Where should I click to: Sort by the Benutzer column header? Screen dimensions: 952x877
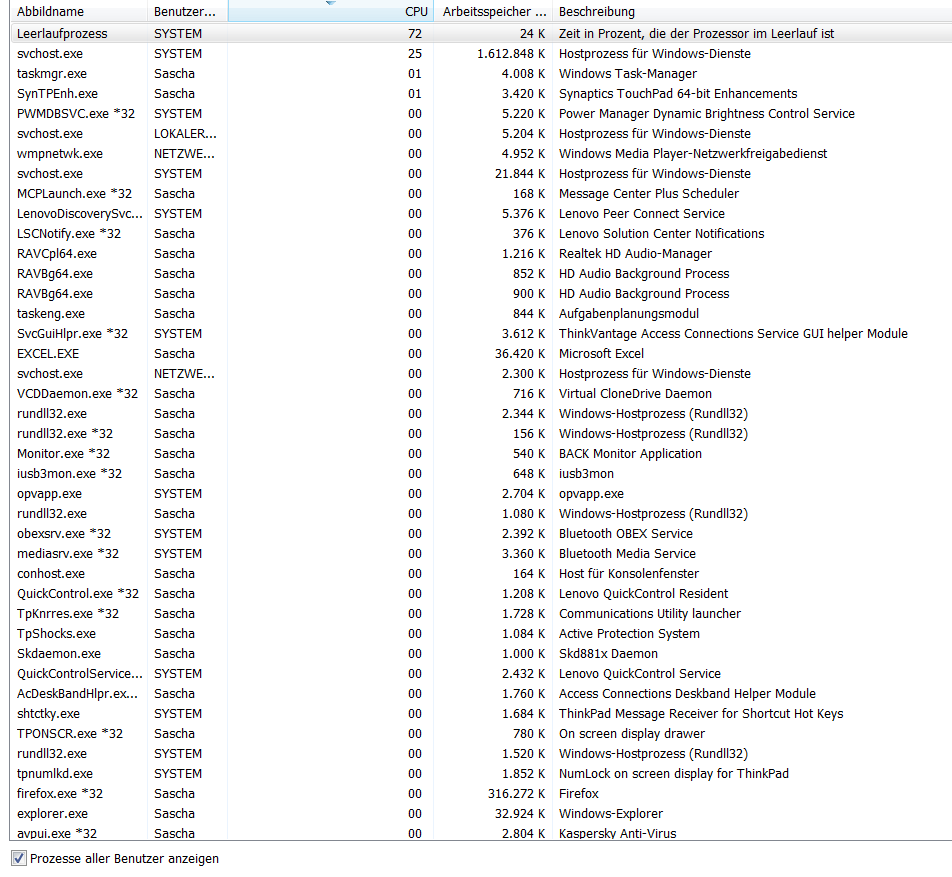pos(188,12)
